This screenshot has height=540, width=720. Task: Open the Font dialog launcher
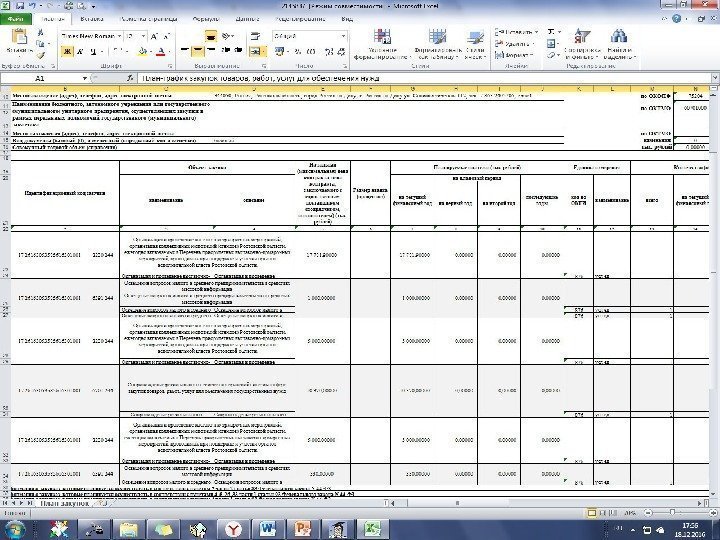coord(170,66)
